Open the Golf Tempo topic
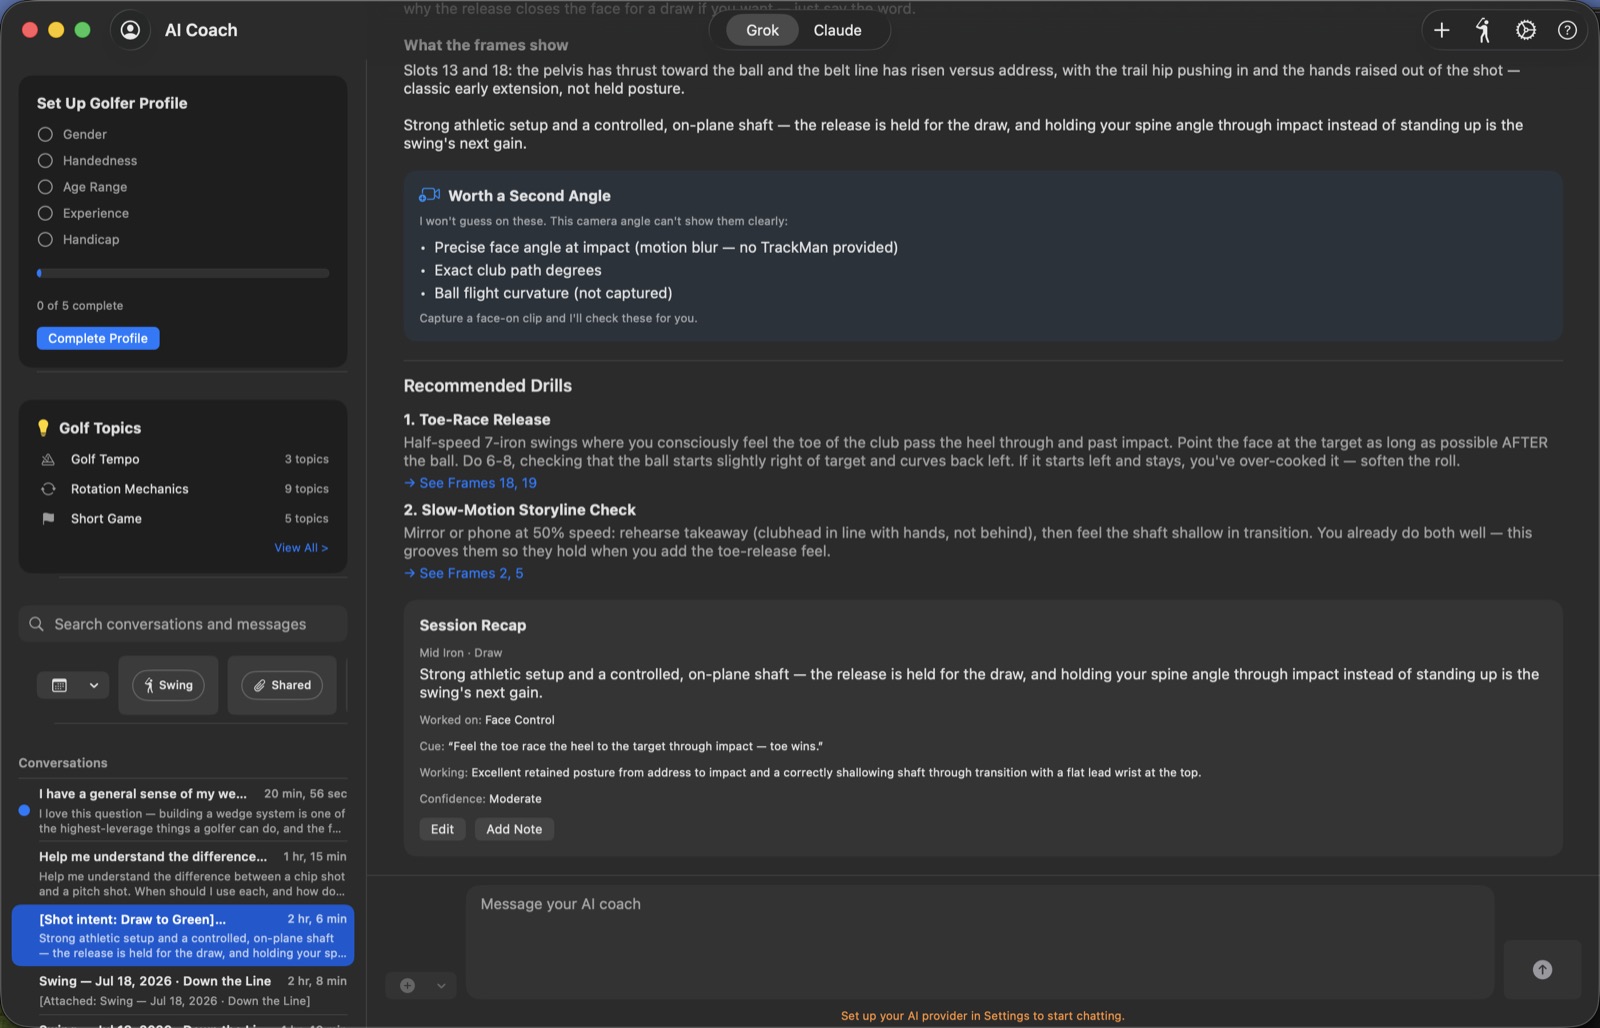Image resolution: width=1600 pixels, height=1028 pixels. 183,459
